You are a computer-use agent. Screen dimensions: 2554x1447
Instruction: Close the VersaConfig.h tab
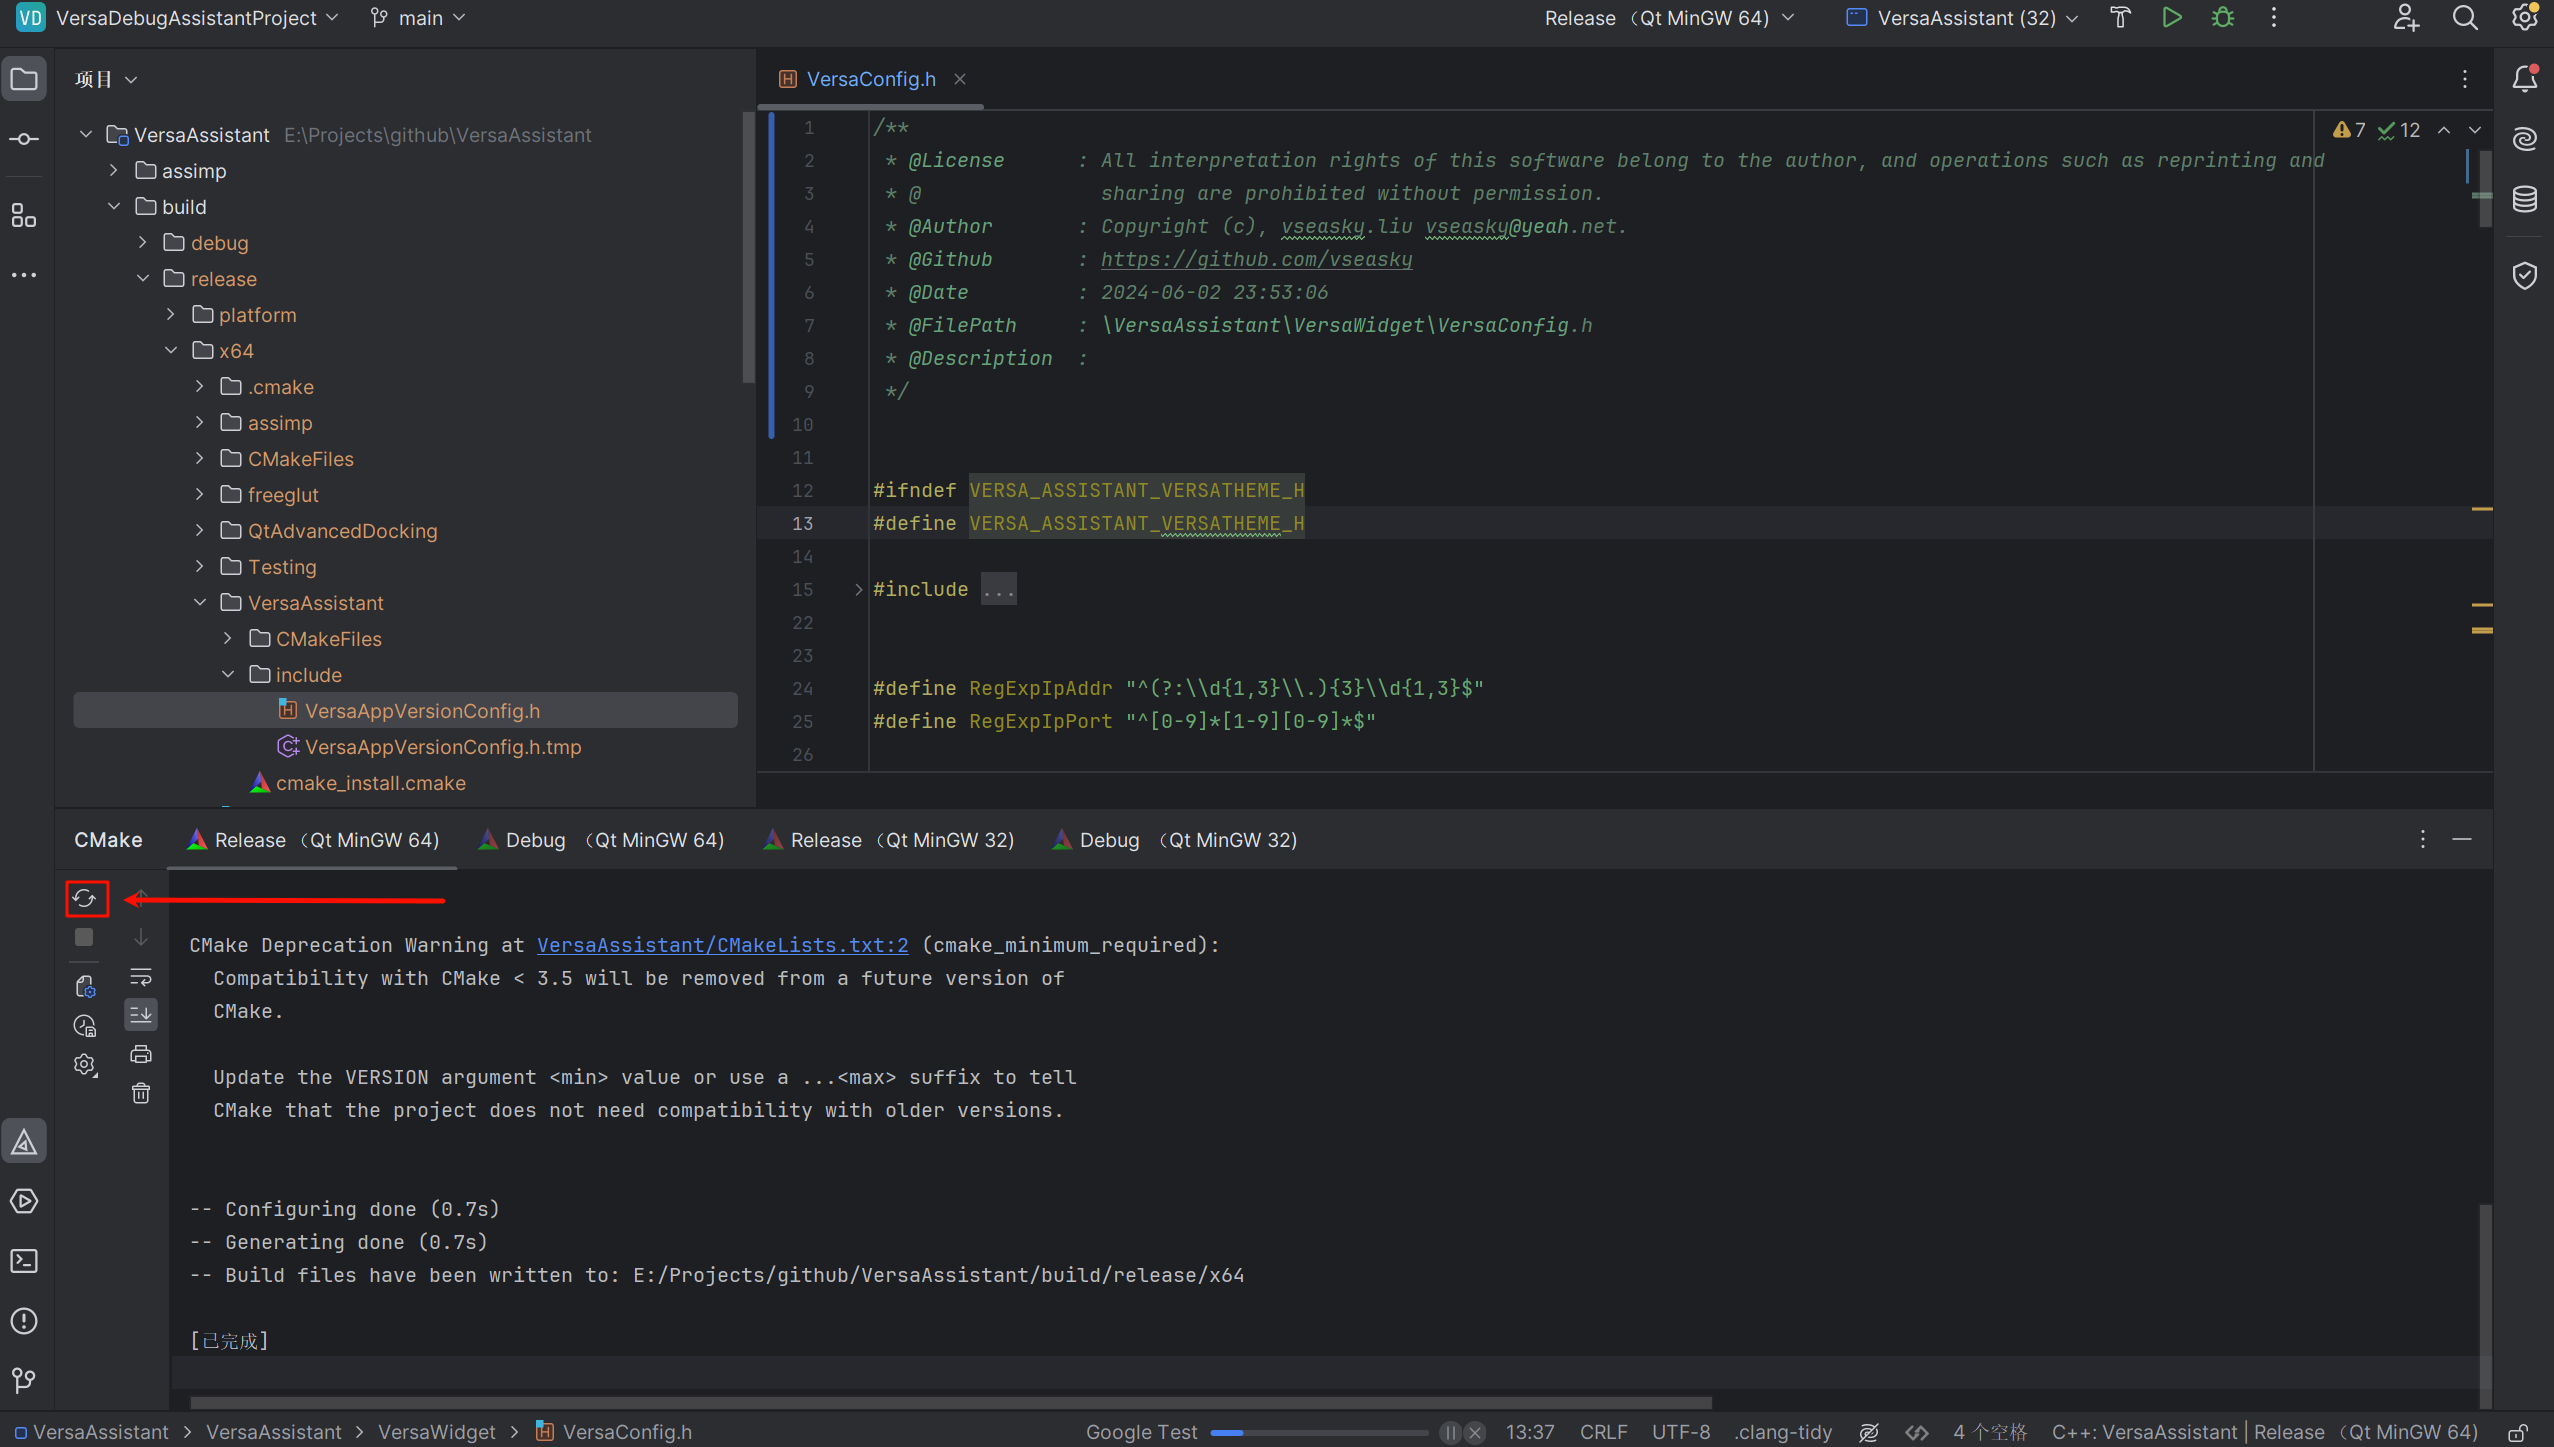pos(960,79)
